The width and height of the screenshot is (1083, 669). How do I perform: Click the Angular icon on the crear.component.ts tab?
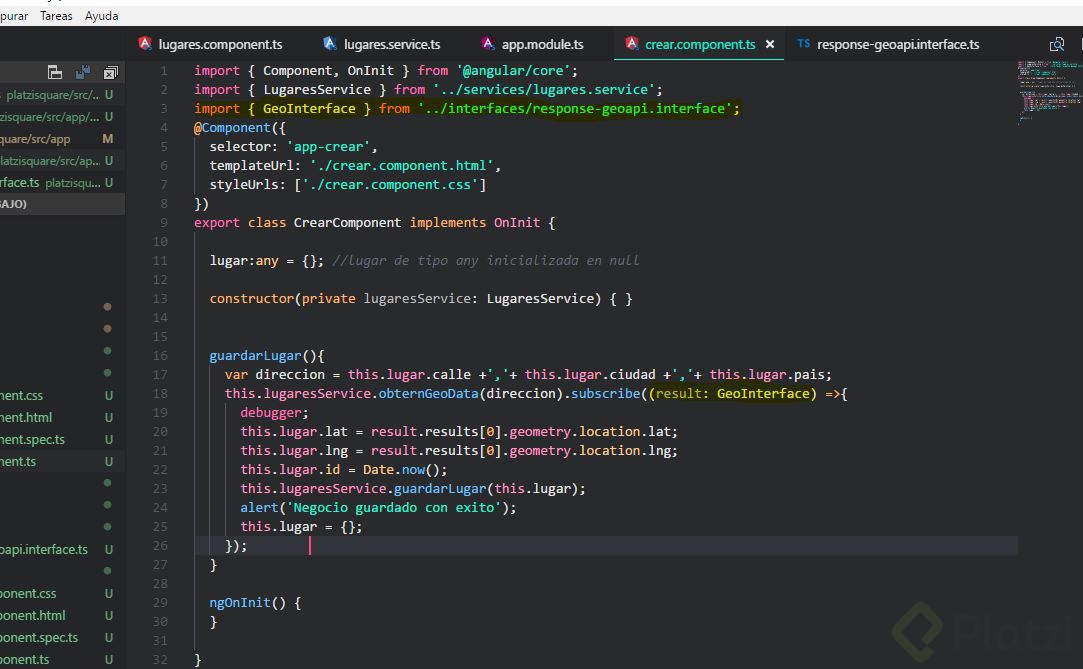pyautogui.click(x=631, y=43)
